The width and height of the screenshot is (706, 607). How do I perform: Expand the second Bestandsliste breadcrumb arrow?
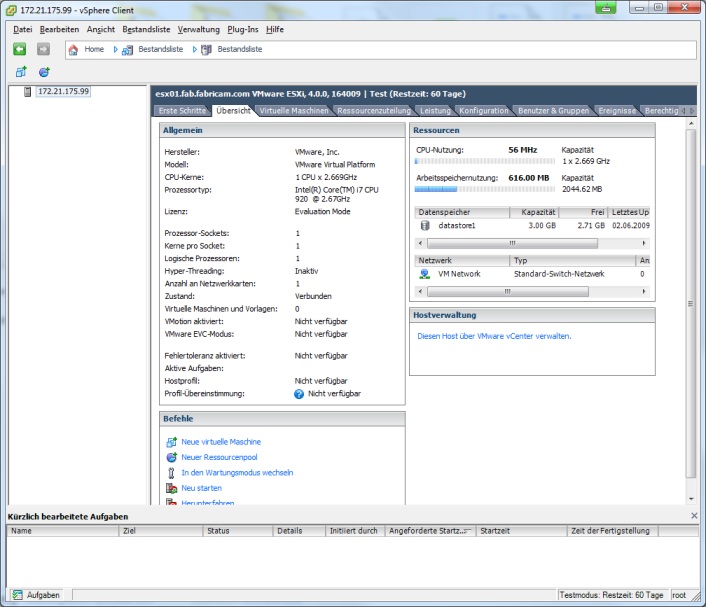pyautogui.click(x=192, y=49)
